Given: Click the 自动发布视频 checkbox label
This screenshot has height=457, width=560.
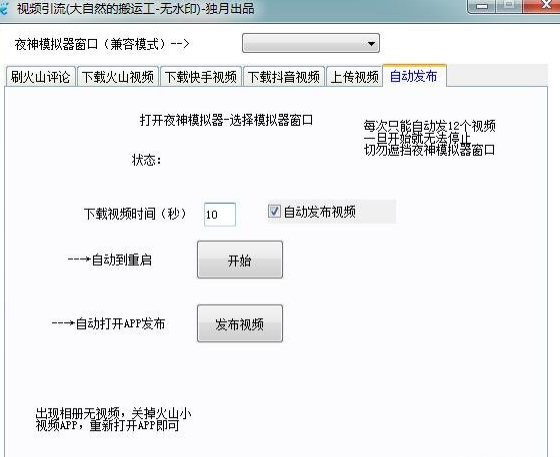Looking at the screenshot, I should click(x=320, y=212).
